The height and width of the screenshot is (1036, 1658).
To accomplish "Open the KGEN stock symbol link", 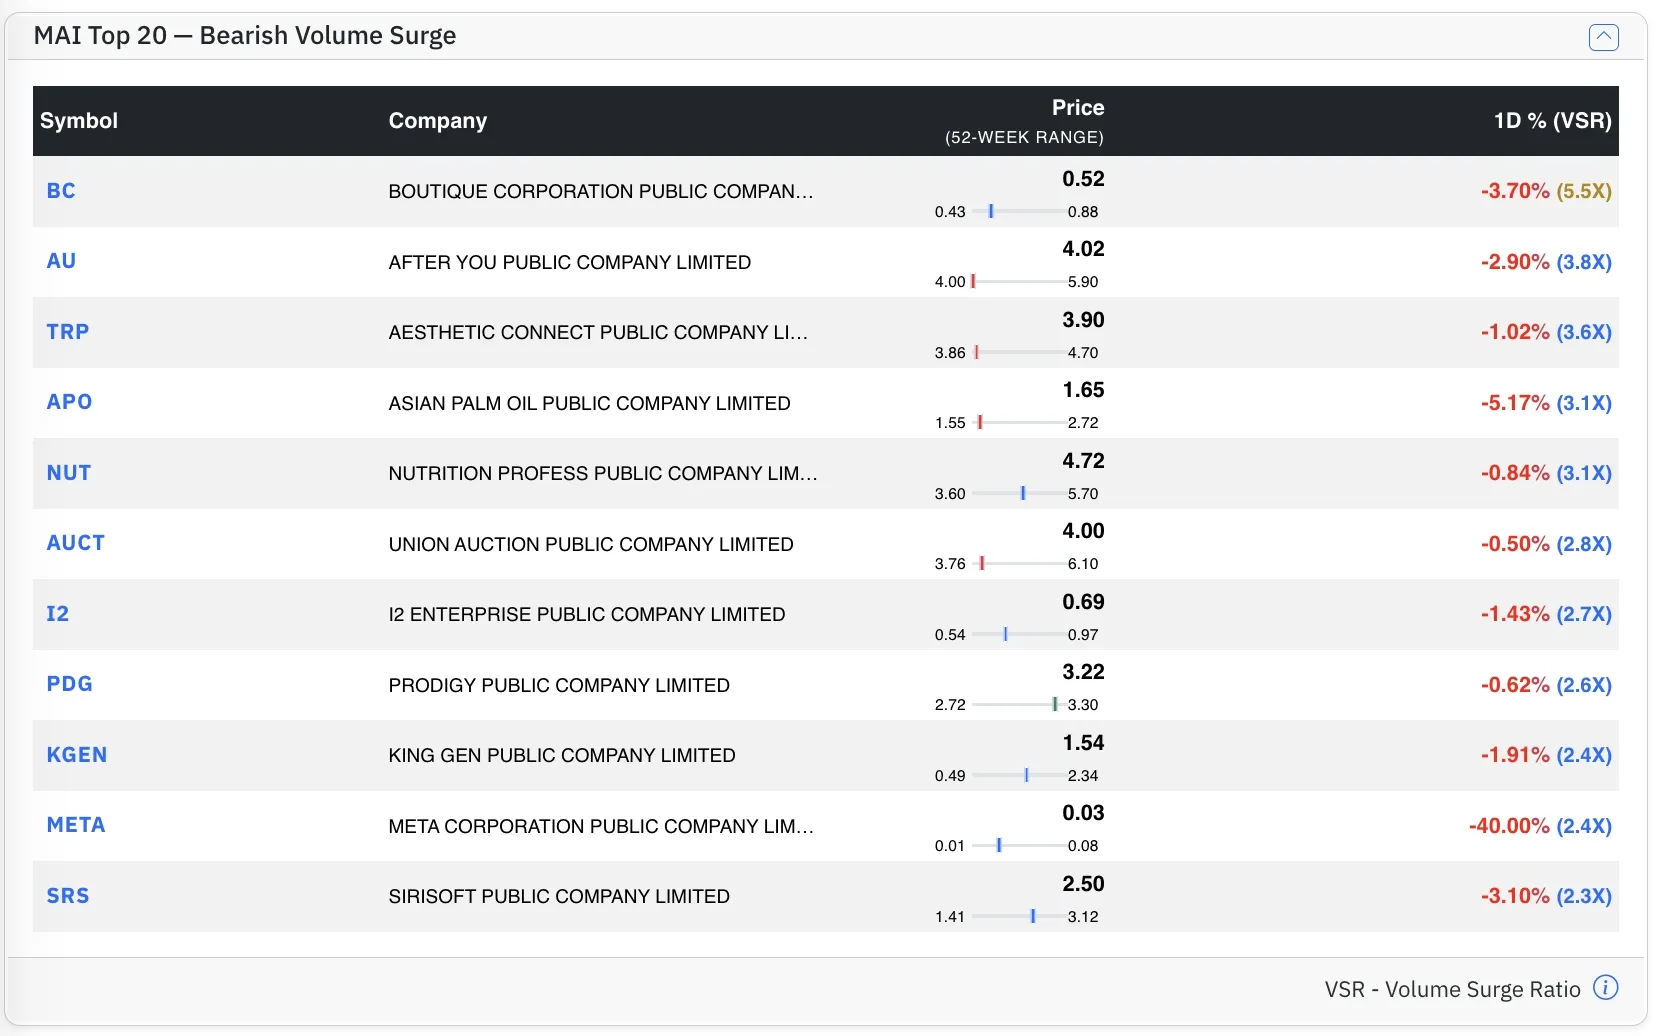I will pos(77,755).
